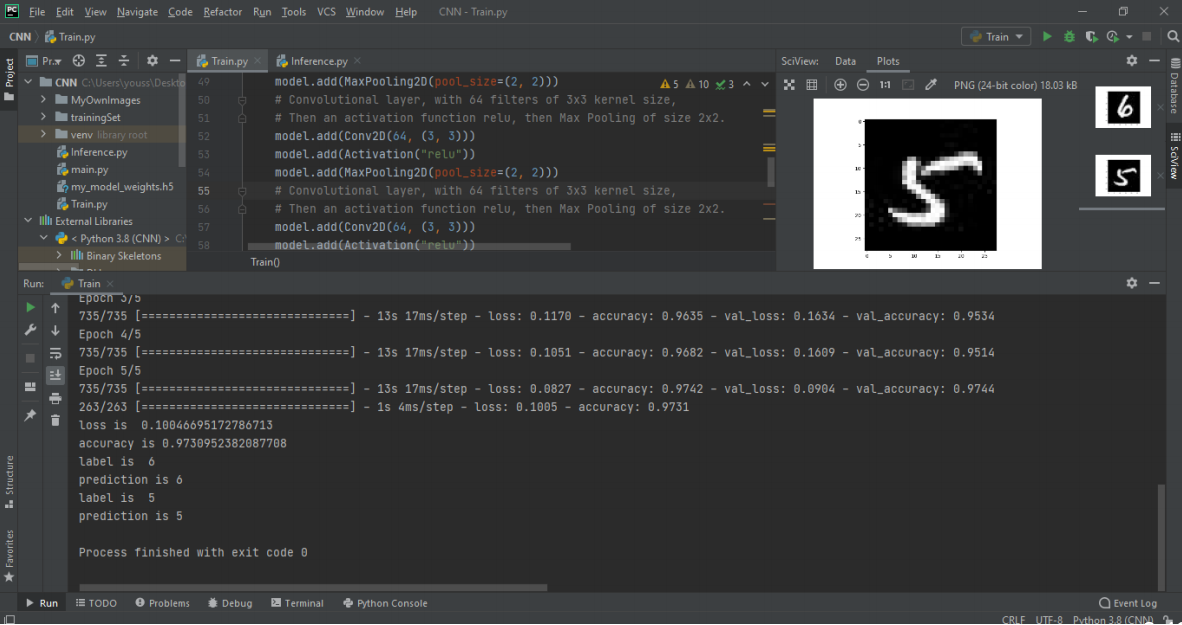Open the Debug tool window
Image resolution: width=1182 pixels, height=625 pixels.
pyautogui.click(x=230, y=603)
